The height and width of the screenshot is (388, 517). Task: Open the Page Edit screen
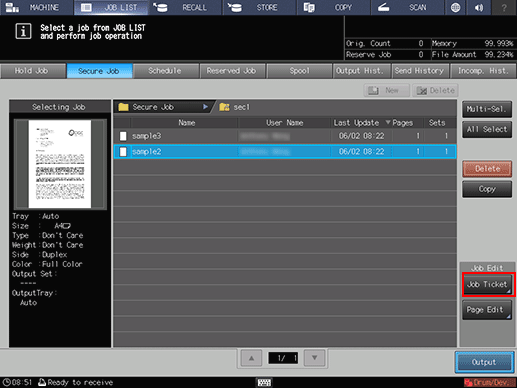487,310
